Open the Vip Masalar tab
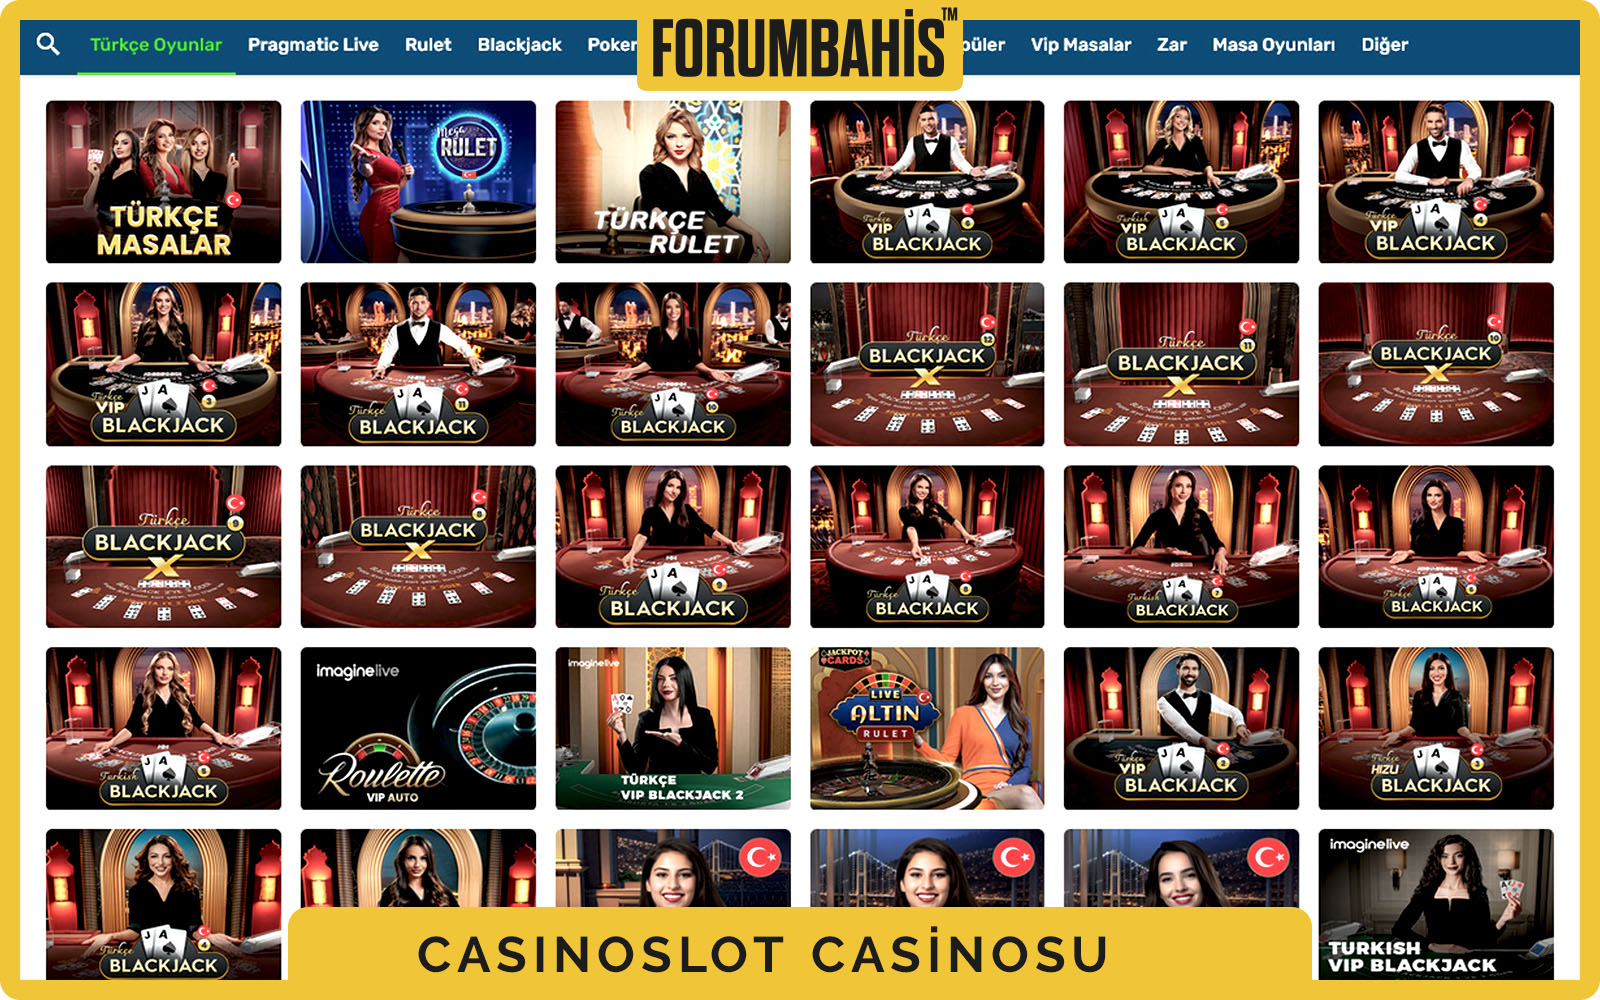The height and width of the screenshot is (1000, 1600). [x=1081, y=45]
